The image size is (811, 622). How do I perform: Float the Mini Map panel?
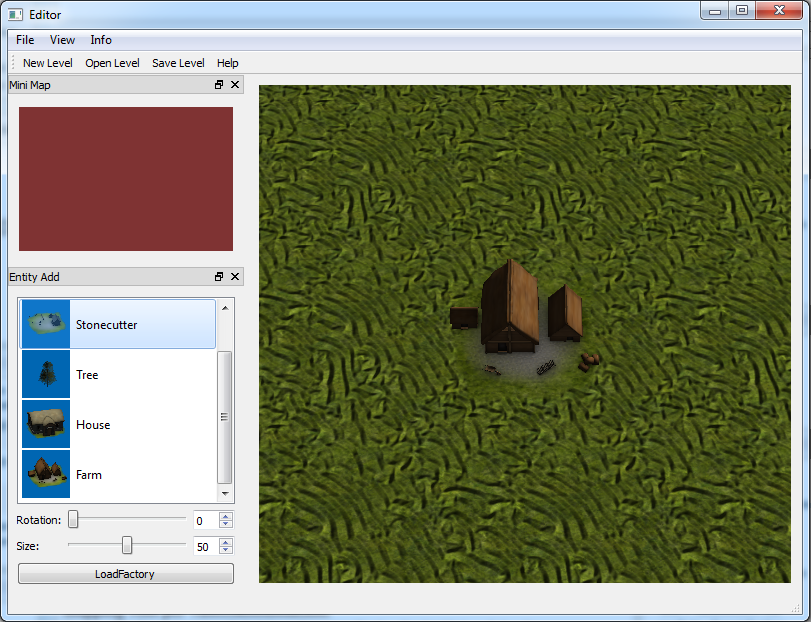tap(219, 85)
